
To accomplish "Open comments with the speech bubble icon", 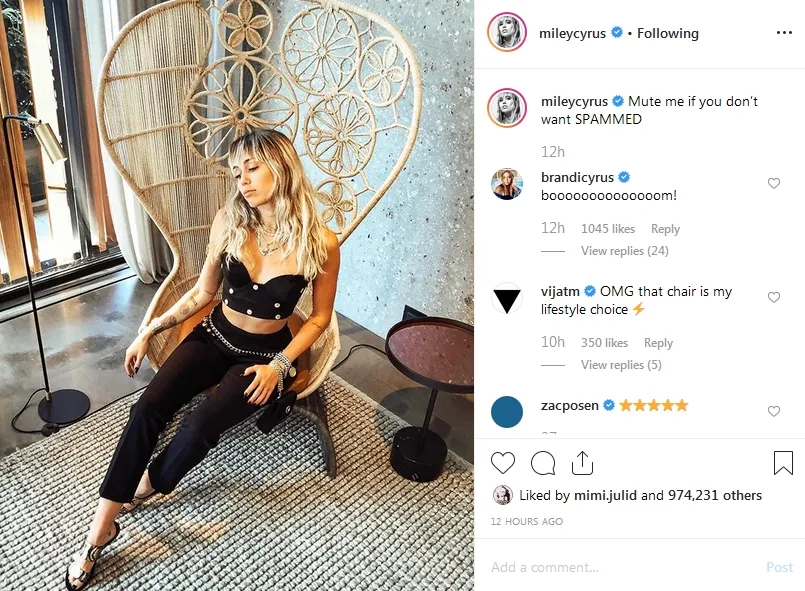I will click(543, 463).
